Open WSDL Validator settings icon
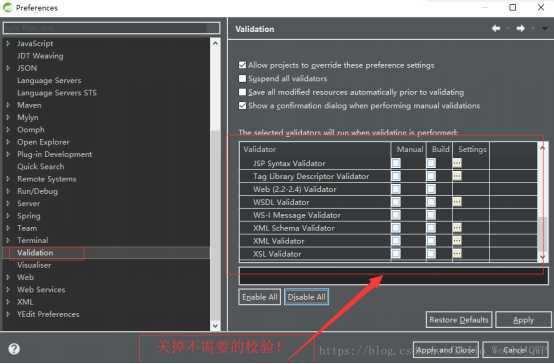Image resolution: width=554 pixels, height=364 pixels. 456,202
